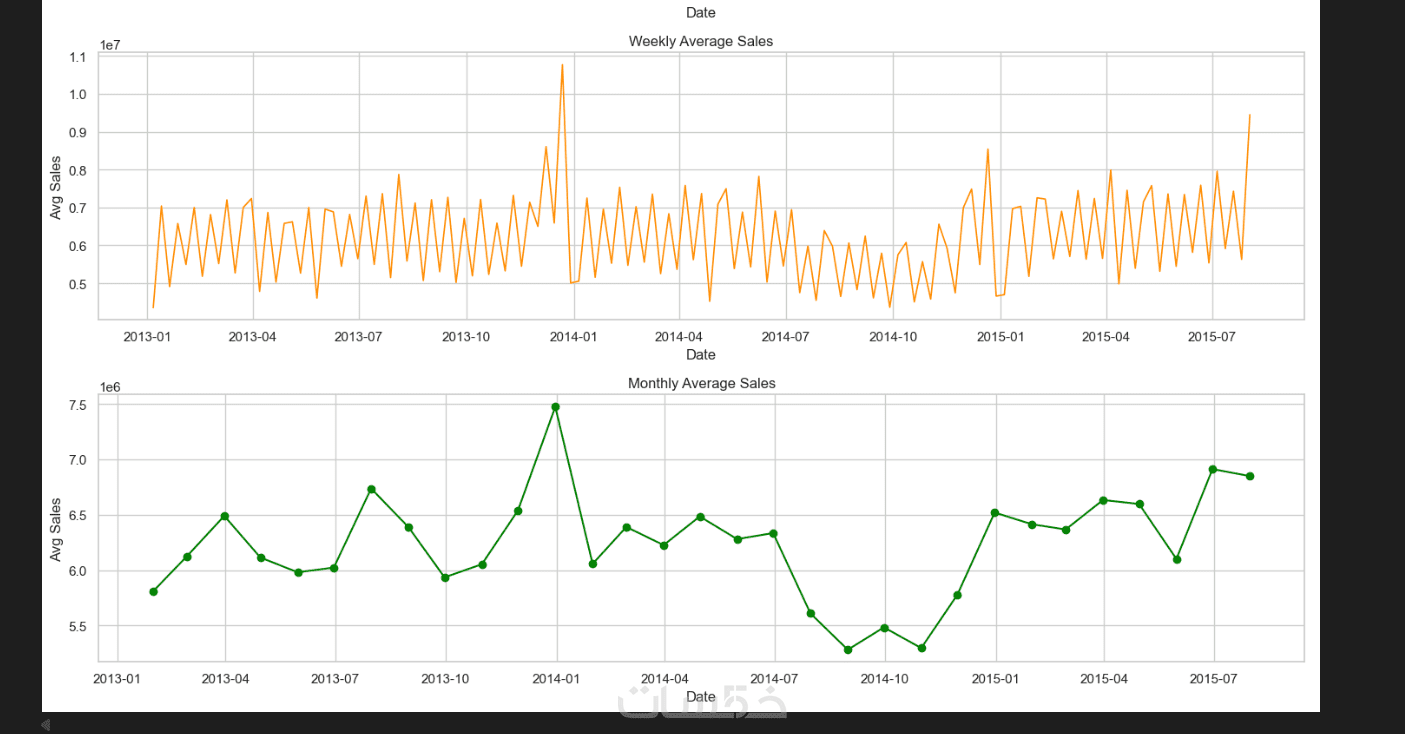Click the last green data point of monthly chart
Viewport: 1405px width, 734px height.
(1250, 476)
